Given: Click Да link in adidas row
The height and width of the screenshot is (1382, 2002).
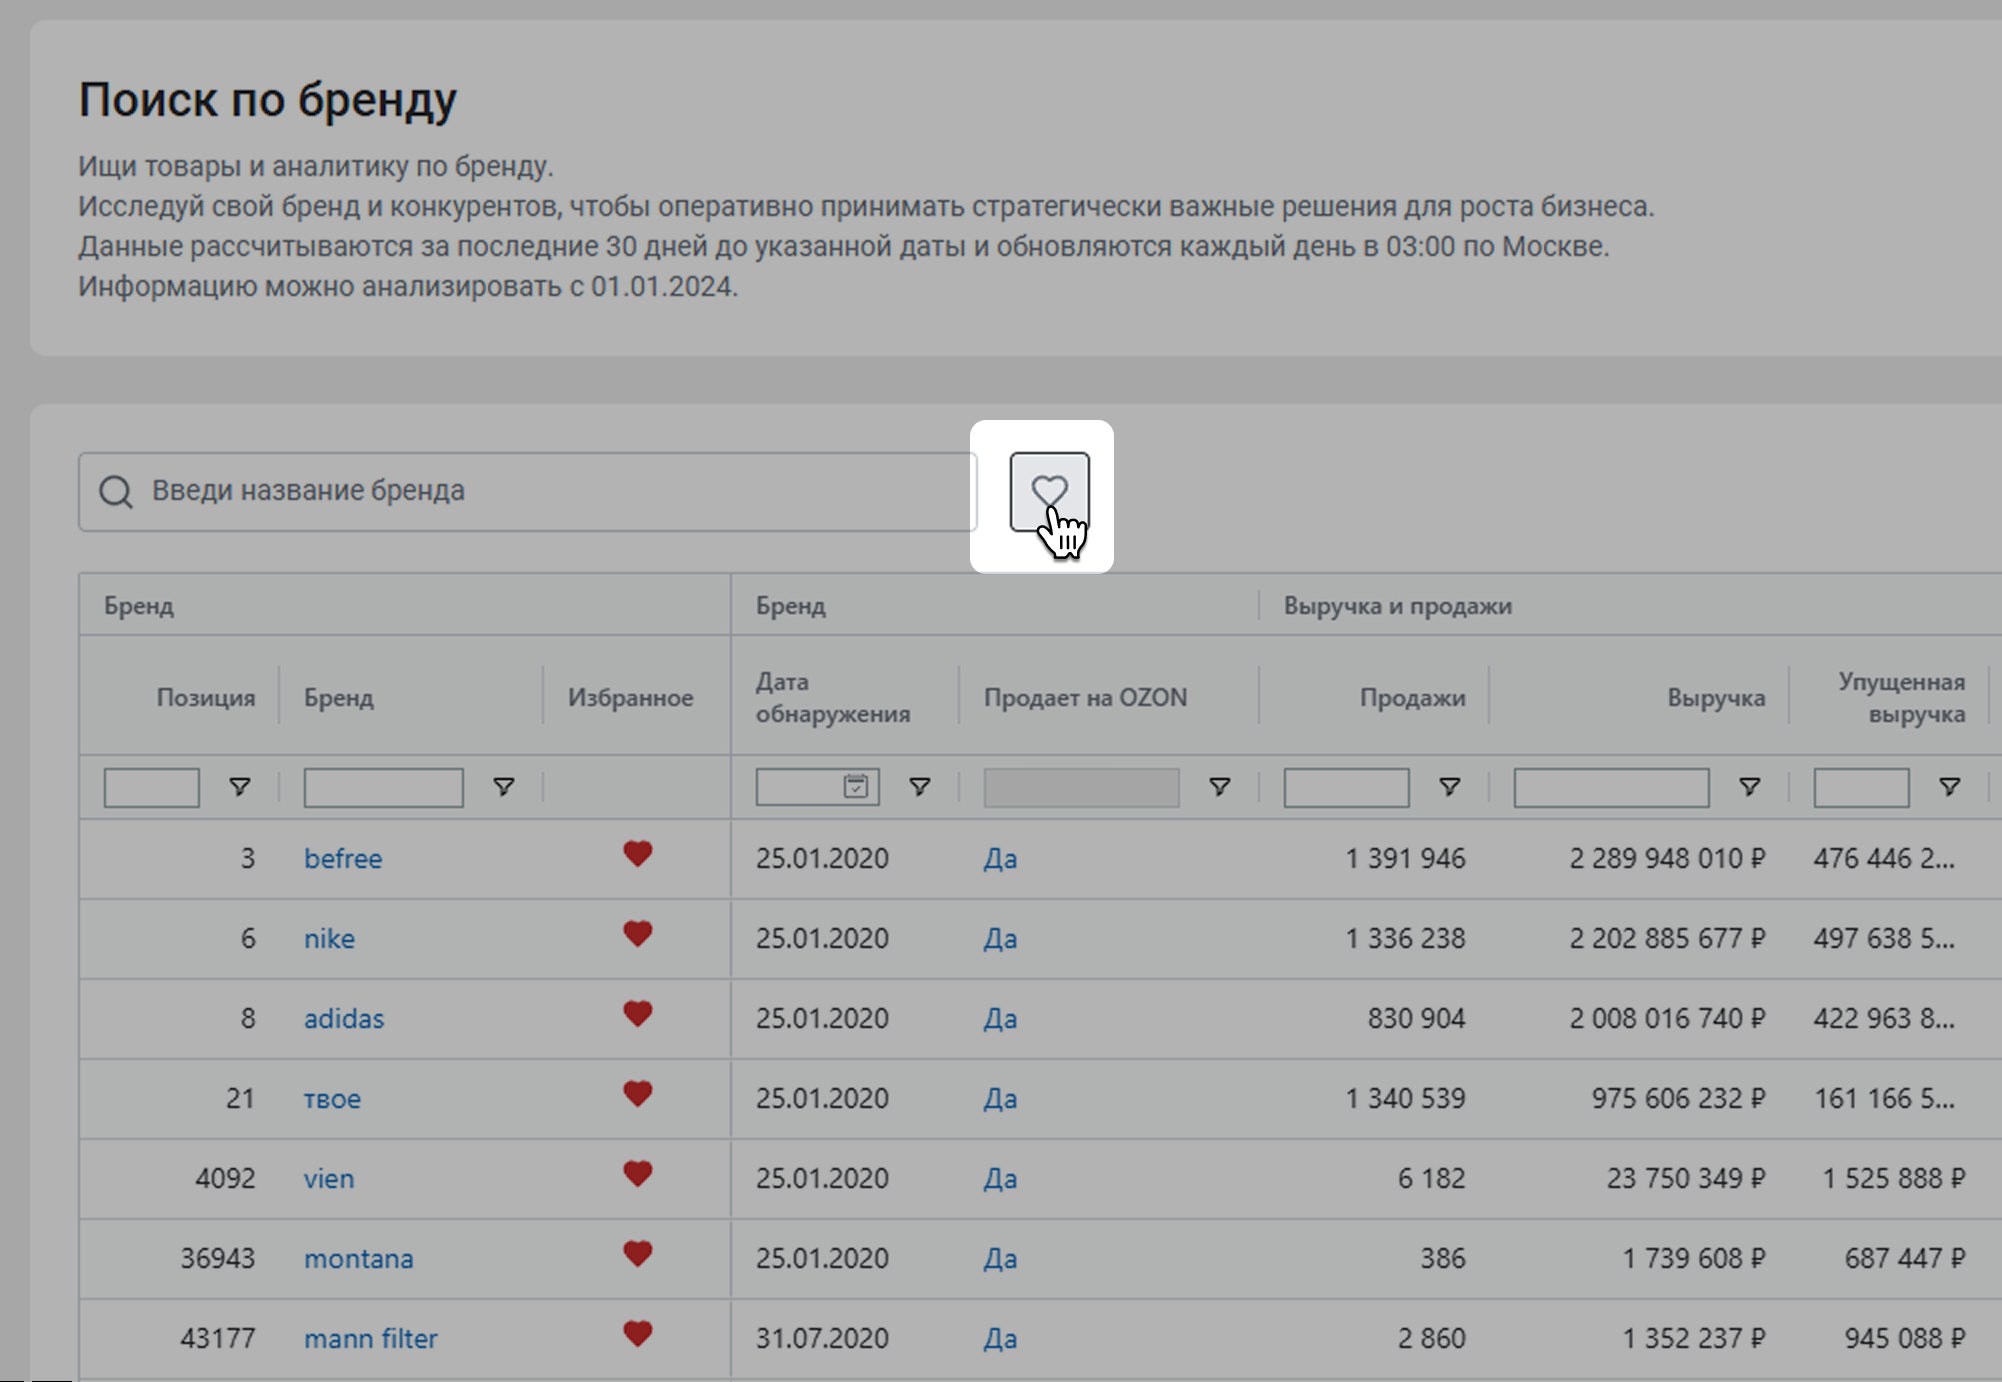Looking at the screenshot, I should coord(1000,1018).
